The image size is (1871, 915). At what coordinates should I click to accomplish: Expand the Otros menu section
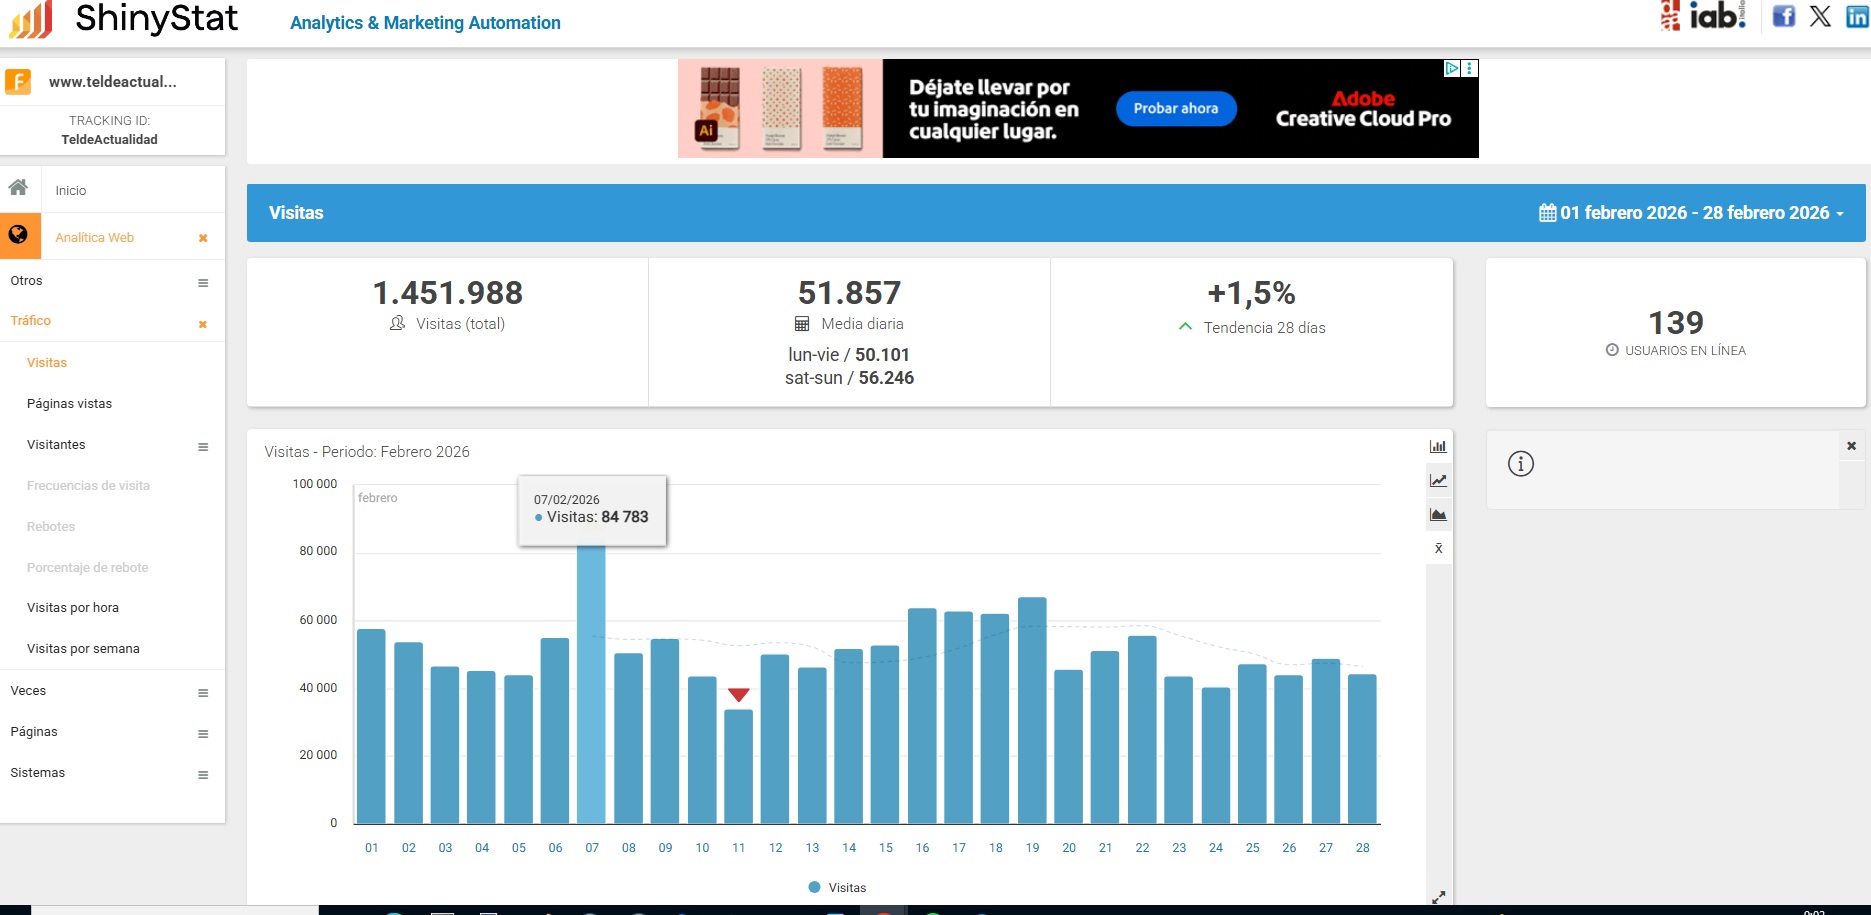[203, 283]
